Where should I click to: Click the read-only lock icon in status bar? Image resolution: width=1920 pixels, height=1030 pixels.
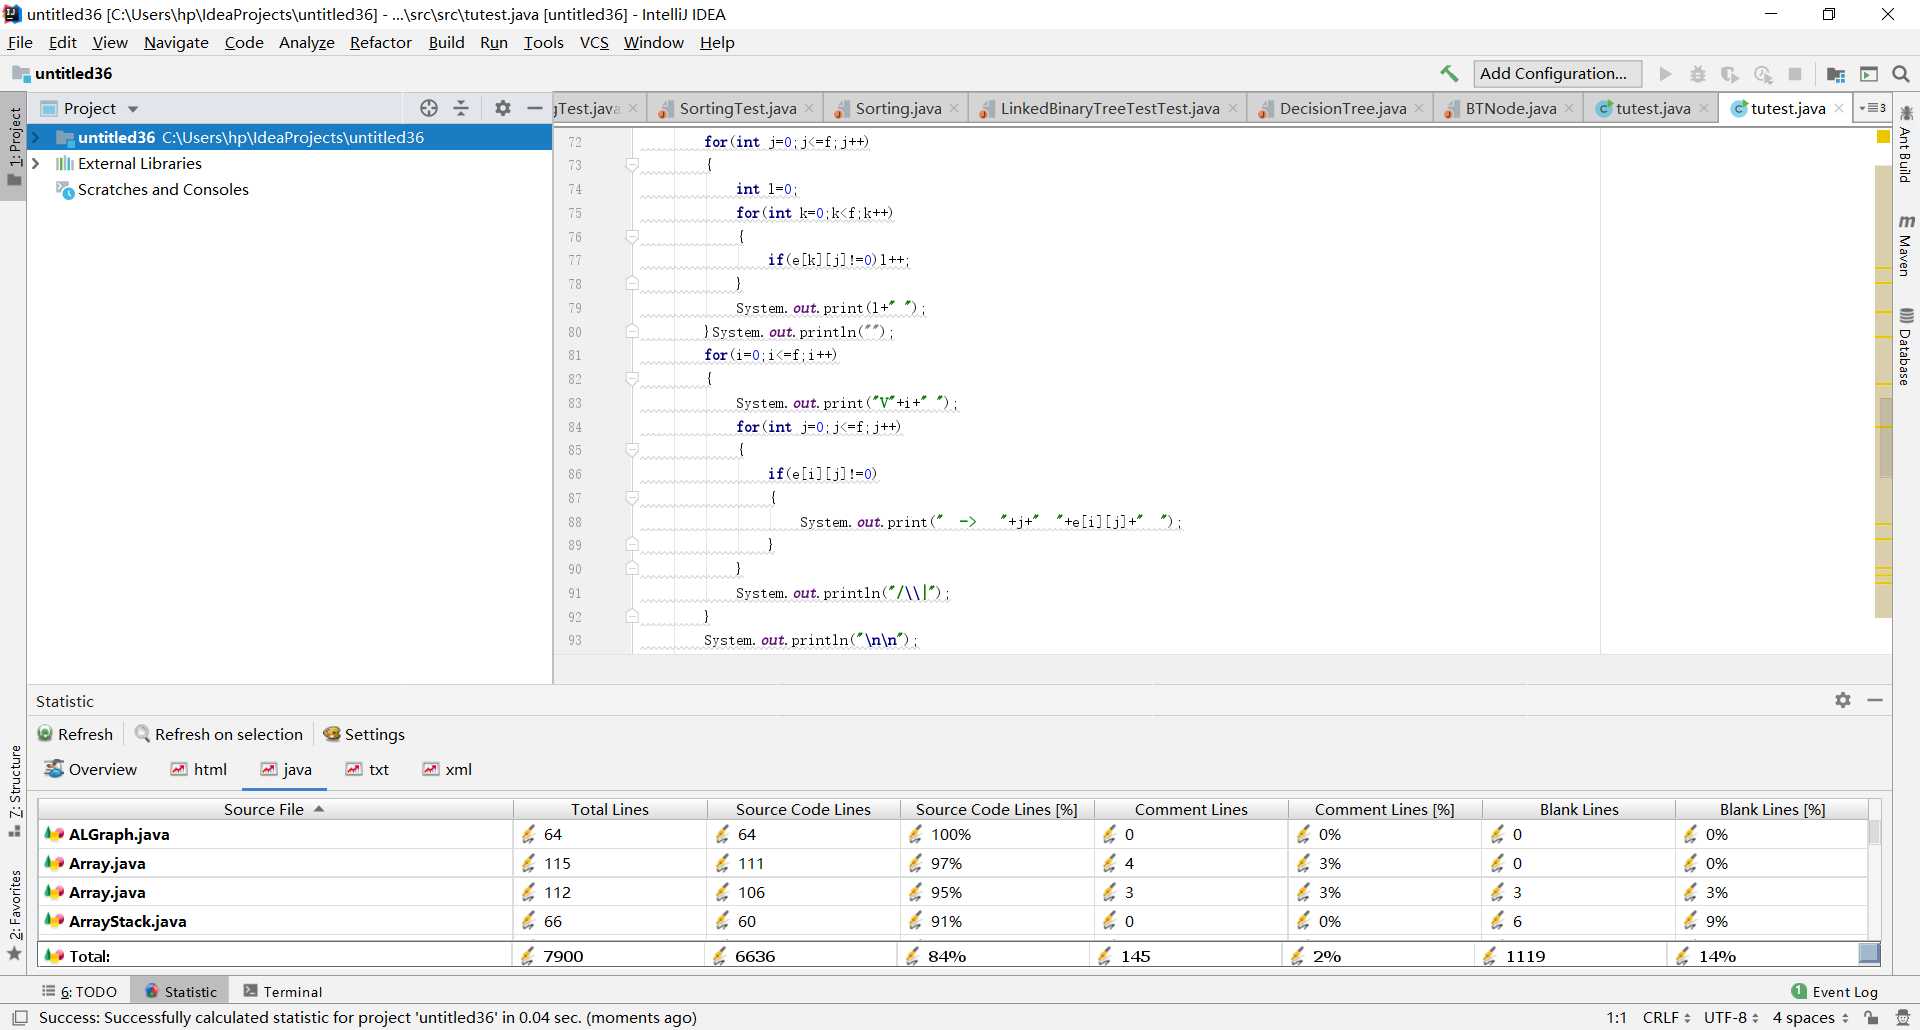[1871, 1018]
